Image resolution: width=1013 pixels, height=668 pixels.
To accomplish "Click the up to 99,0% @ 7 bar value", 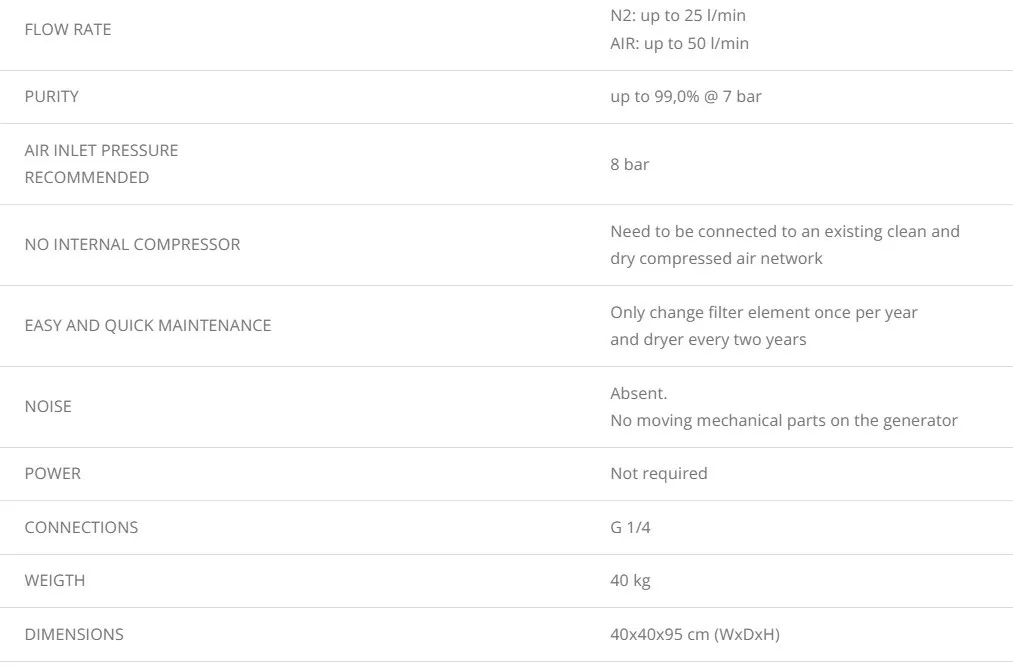I will coord(685,97).
